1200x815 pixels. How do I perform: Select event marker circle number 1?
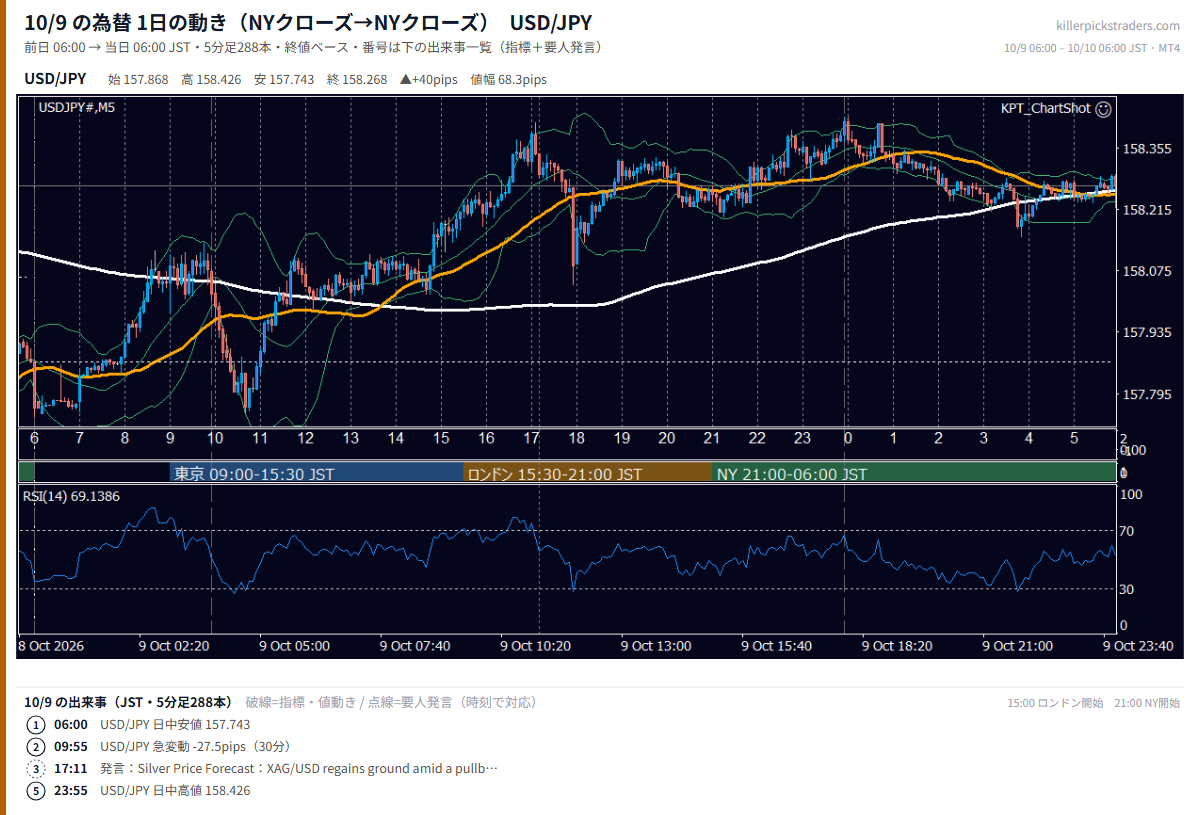click(36, 725)
